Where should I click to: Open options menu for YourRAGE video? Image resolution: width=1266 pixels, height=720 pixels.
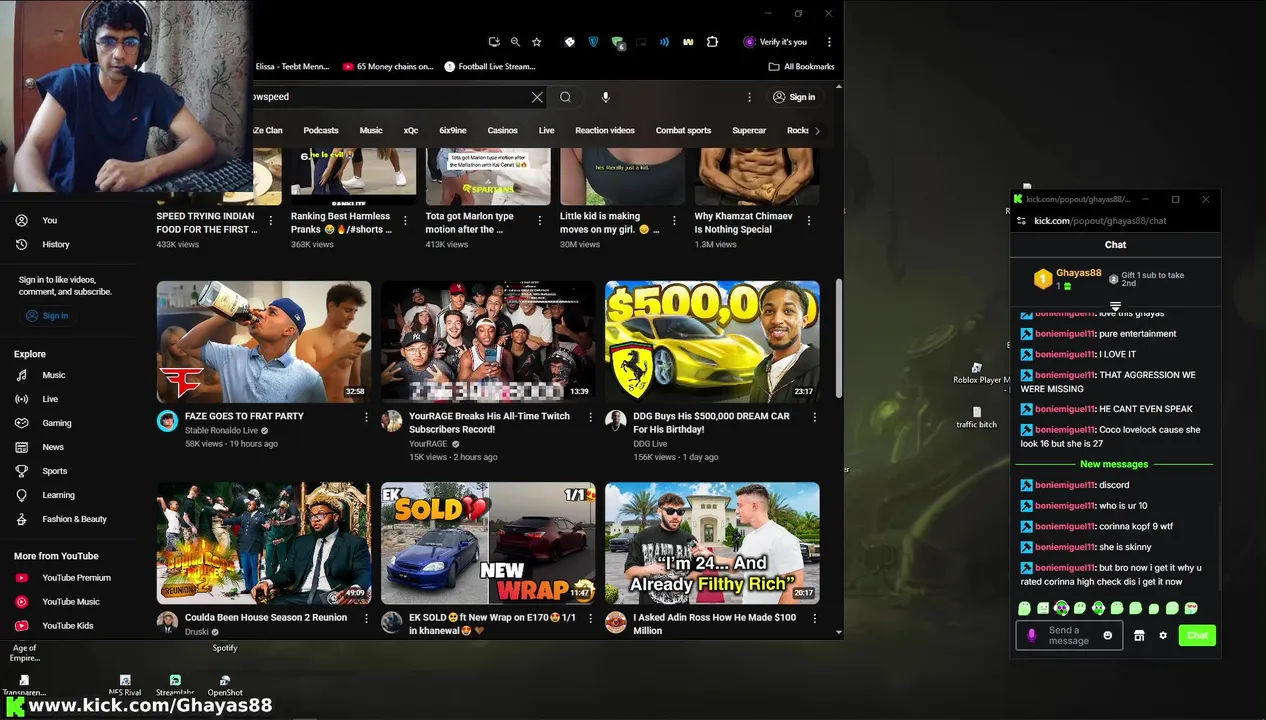590,417
